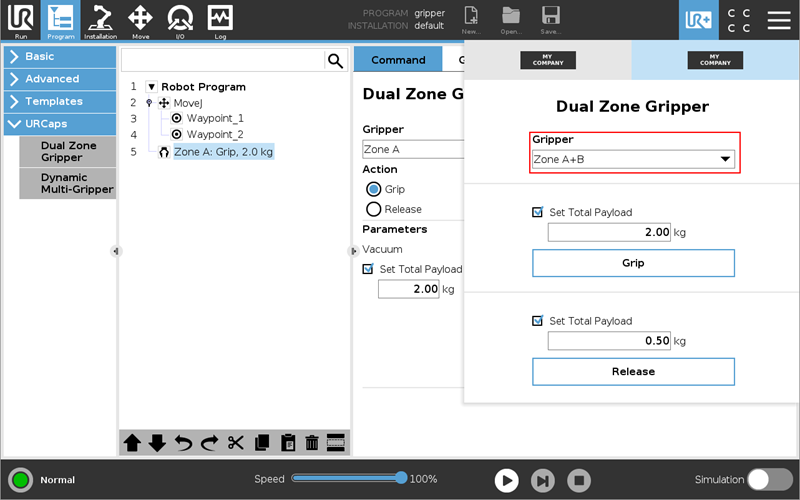Uncheck Set Total Payload above Grip button
The height and width of the screenshot is (500, 800).
point(539,212)
